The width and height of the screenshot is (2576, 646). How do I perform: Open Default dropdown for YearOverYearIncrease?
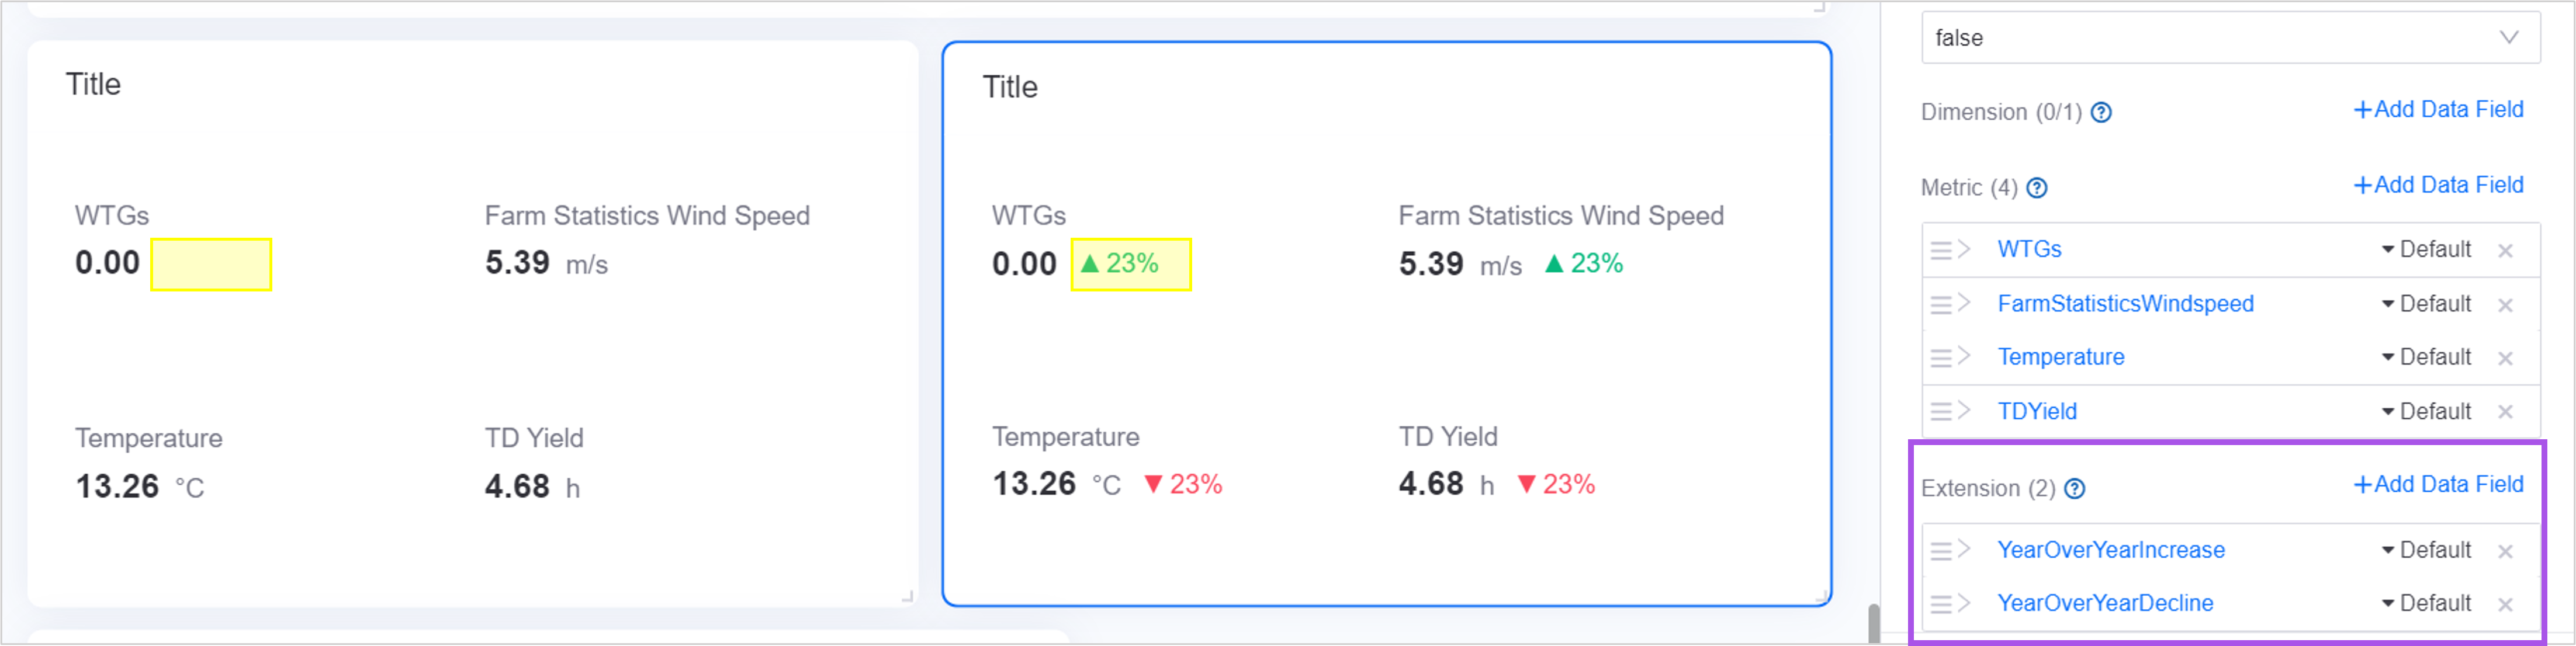coord(2426,550)
